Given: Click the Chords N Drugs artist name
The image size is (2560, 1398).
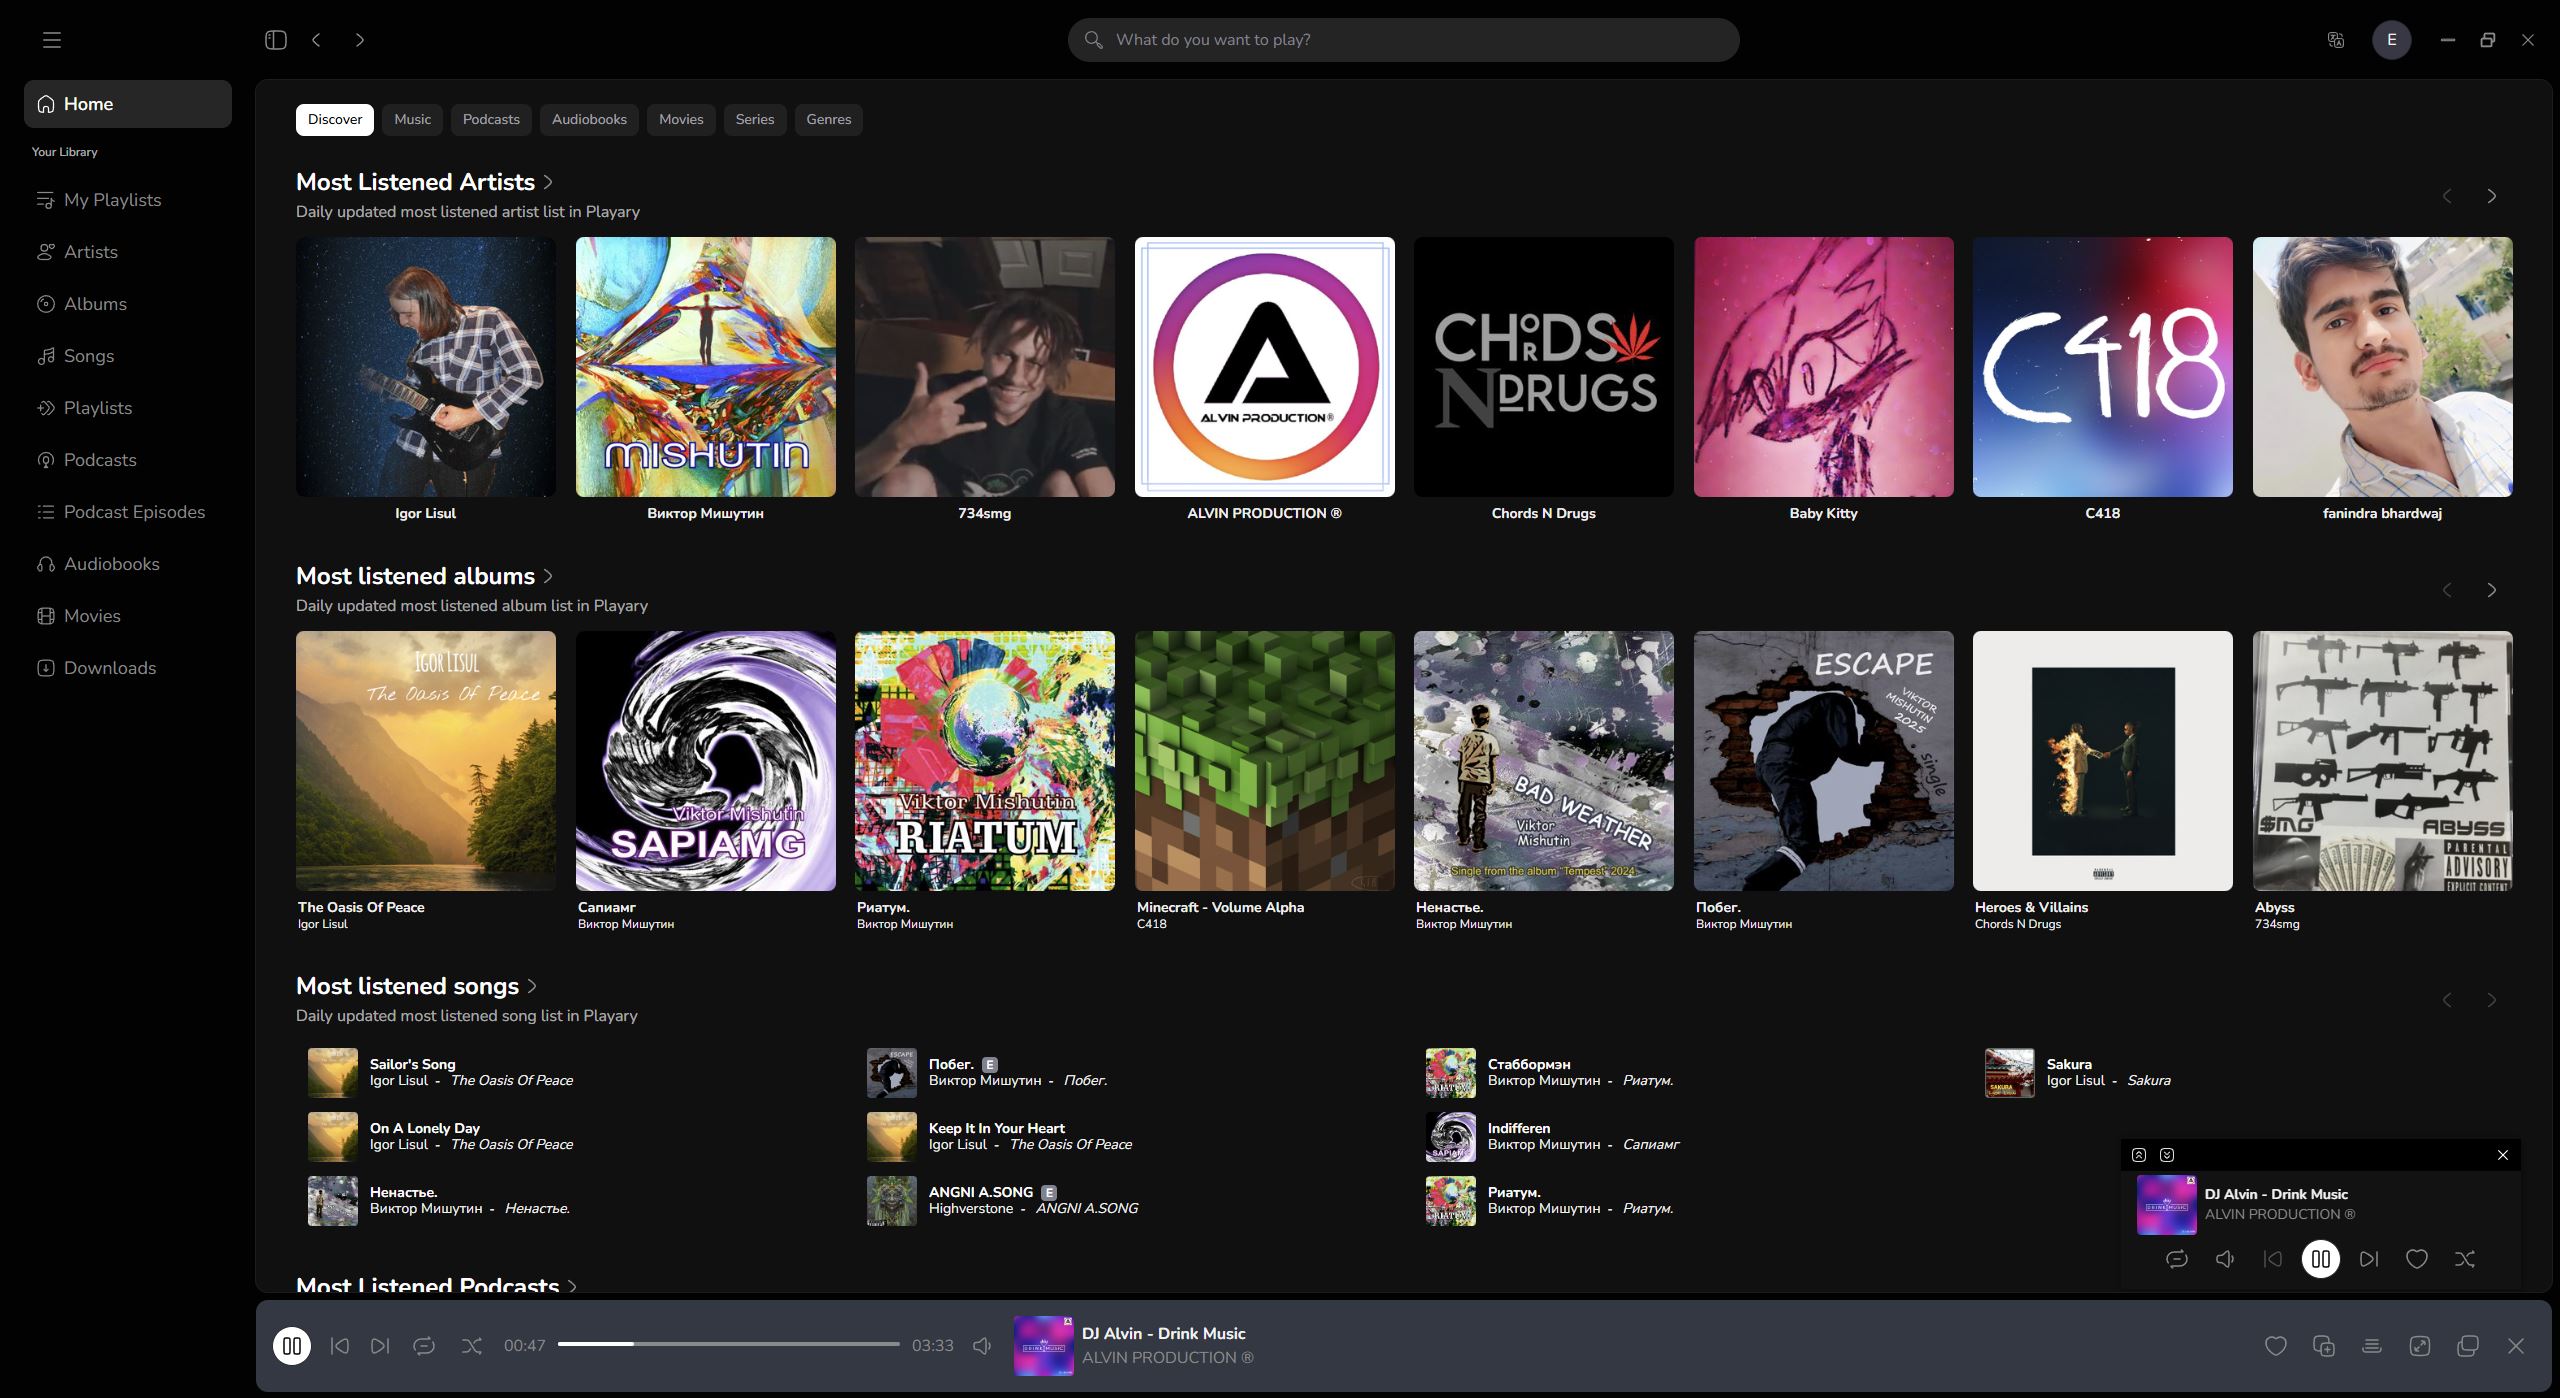Looking at the screenshot, I should [1543, 513].
